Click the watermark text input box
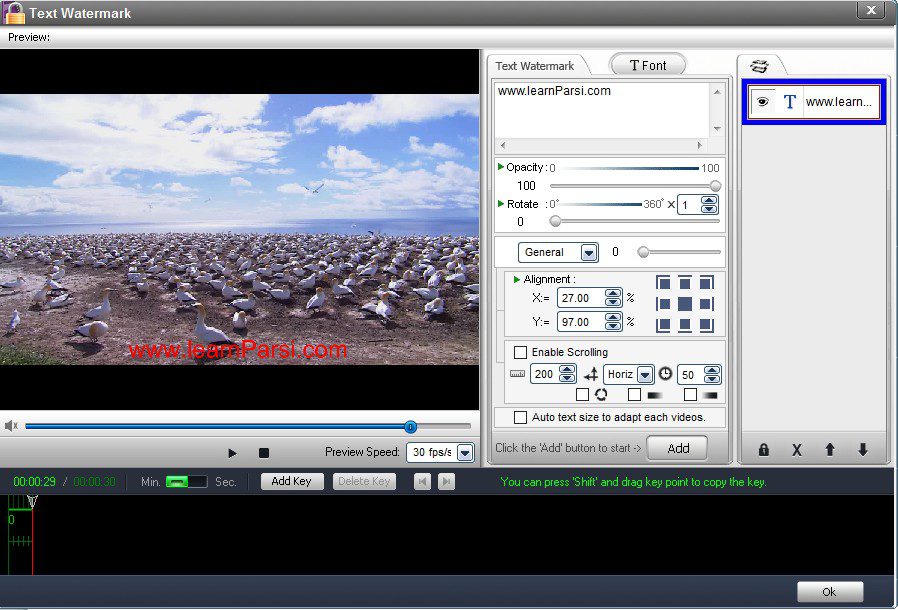The width and height of the screenshot is (898, 610). [602, 111]
